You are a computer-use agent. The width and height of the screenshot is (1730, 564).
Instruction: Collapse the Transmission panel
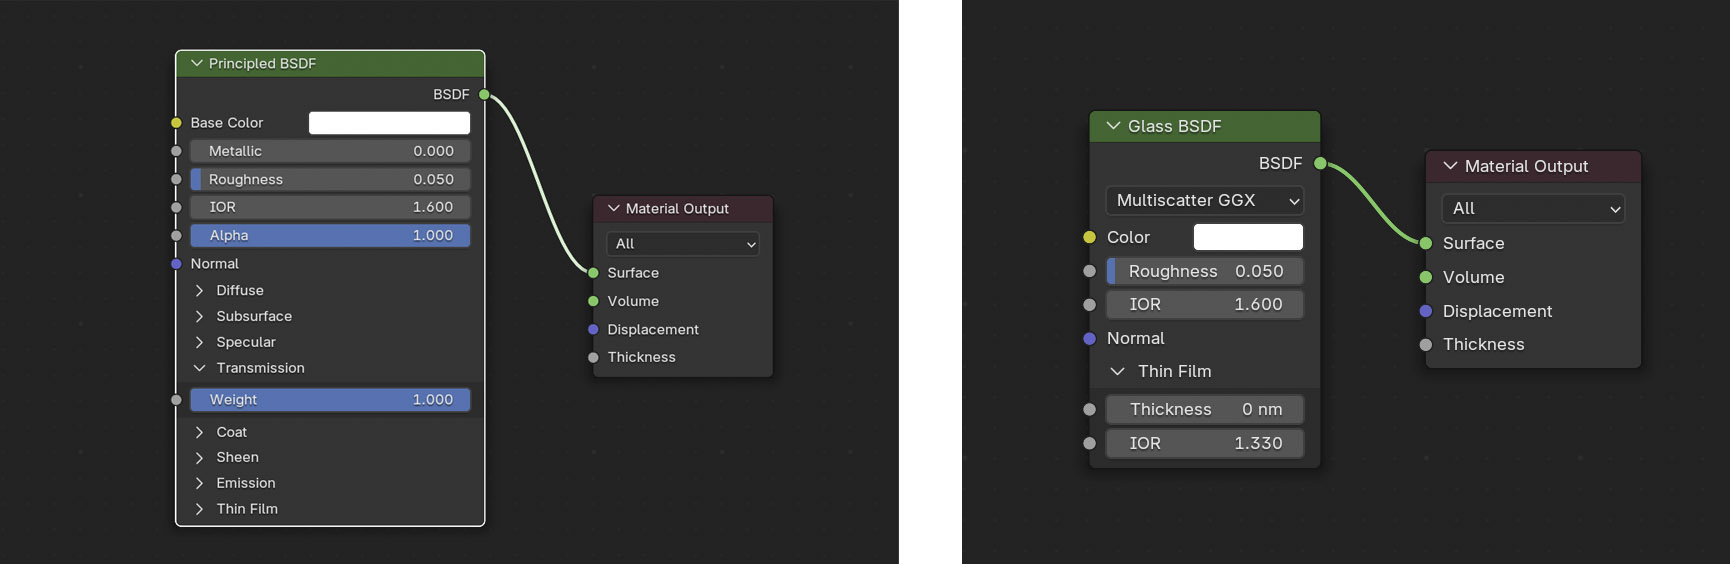tap(199, 368)
